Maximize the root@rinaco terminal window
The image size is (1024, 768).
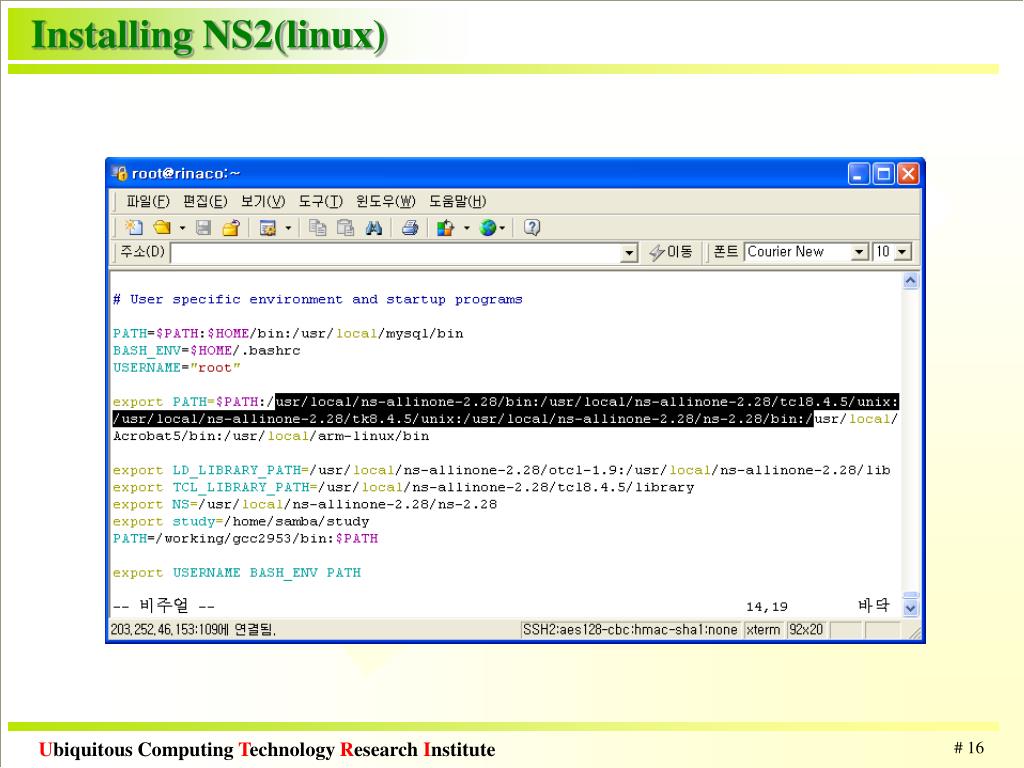point(883,174)
